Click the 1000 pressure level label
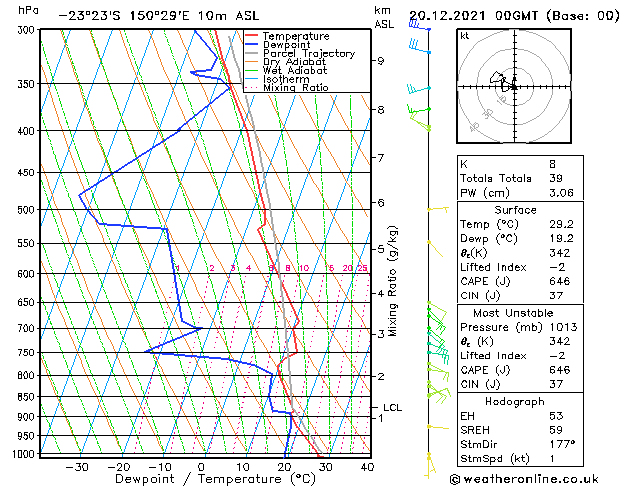The image size is (629, 486). (24, 454)
